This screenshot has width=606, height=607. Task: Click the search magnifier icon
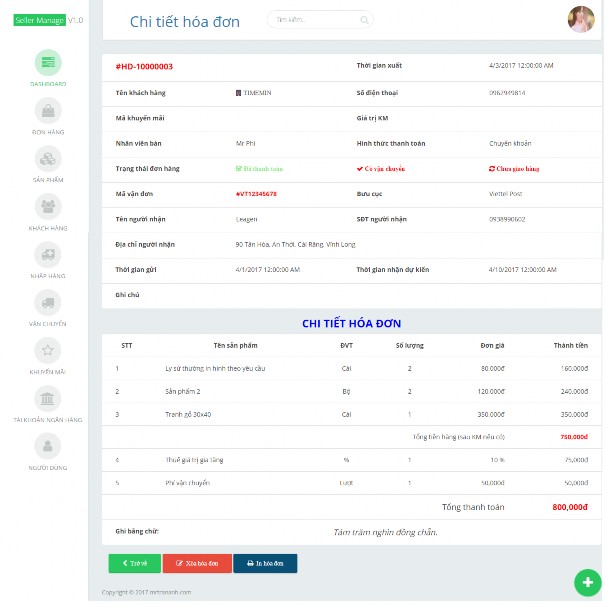(364, 20)
